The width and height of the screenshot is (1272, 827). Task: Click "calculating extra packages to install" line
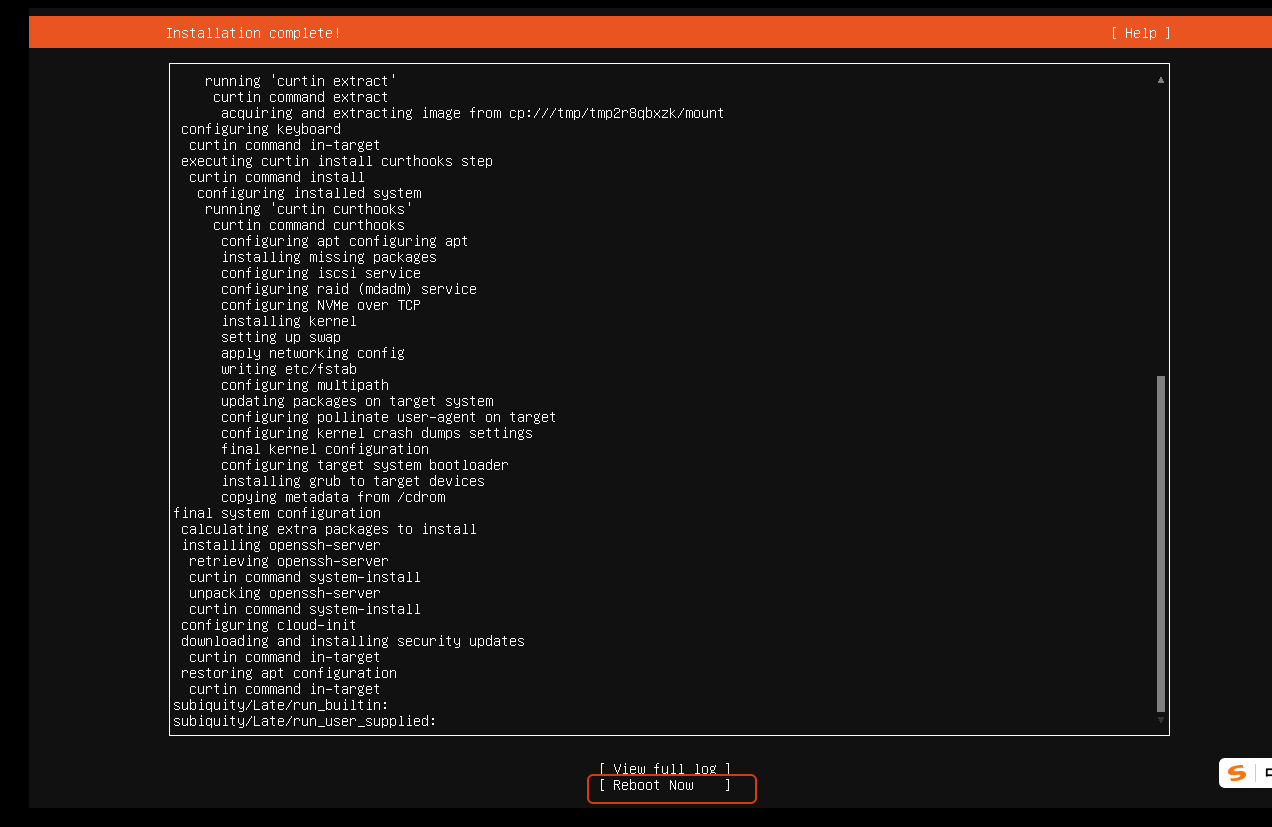329,529
